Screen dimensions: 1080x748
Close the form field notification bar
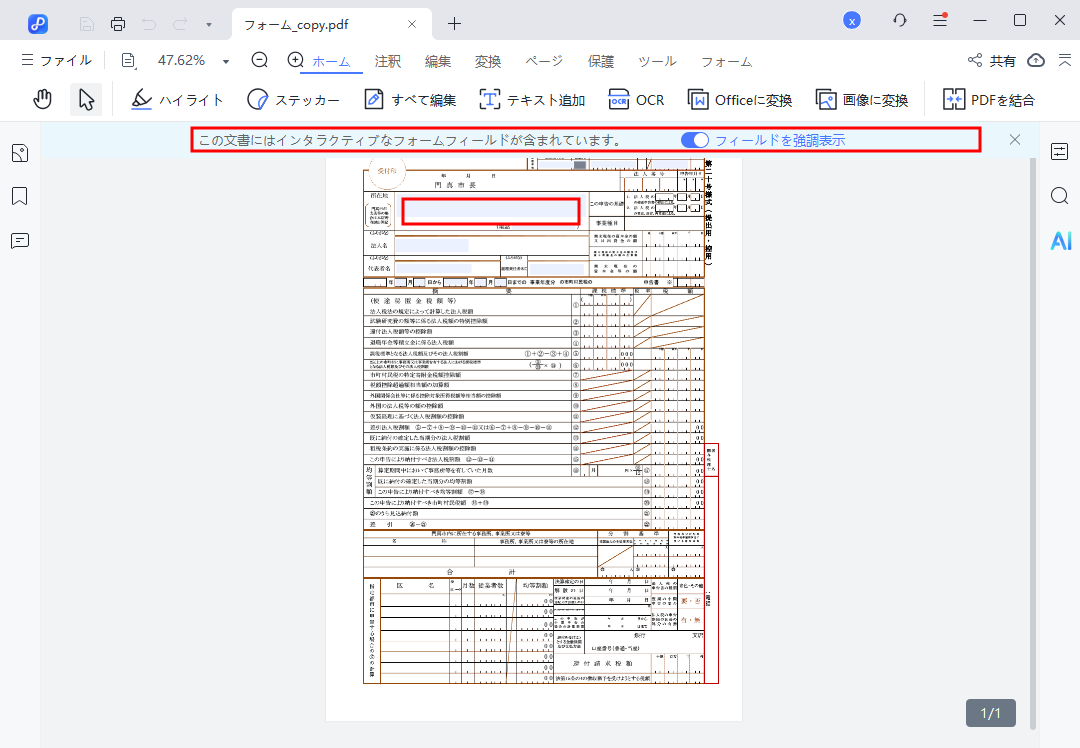tap(1015, 140)
